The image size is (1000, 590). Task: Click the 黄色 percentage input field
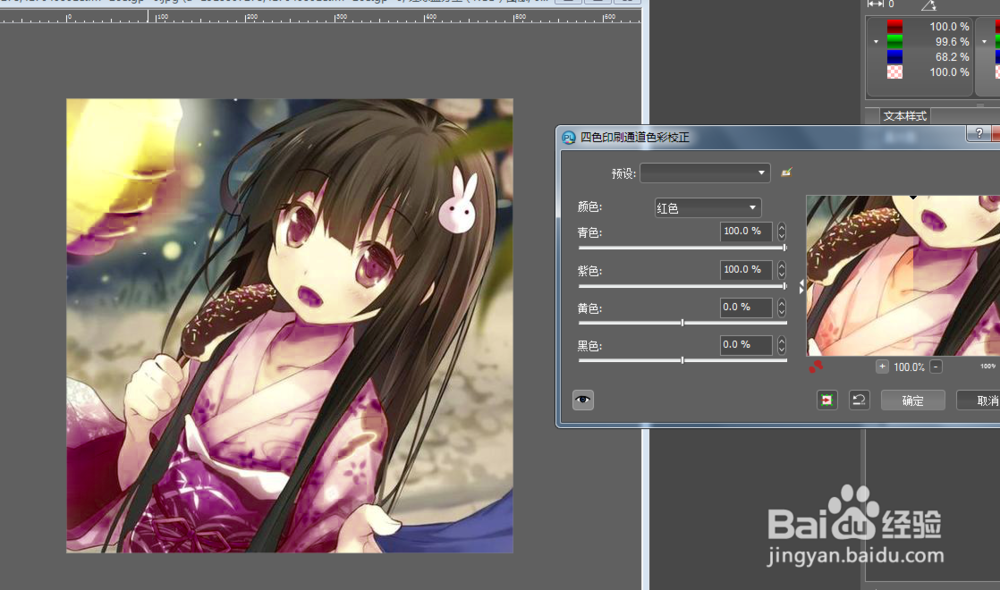746,307
